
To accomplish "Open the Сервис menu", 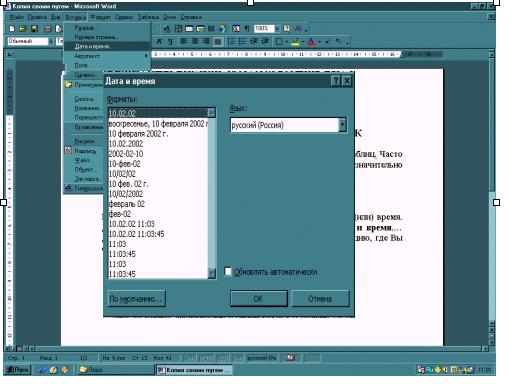I will tap(124, 17).
